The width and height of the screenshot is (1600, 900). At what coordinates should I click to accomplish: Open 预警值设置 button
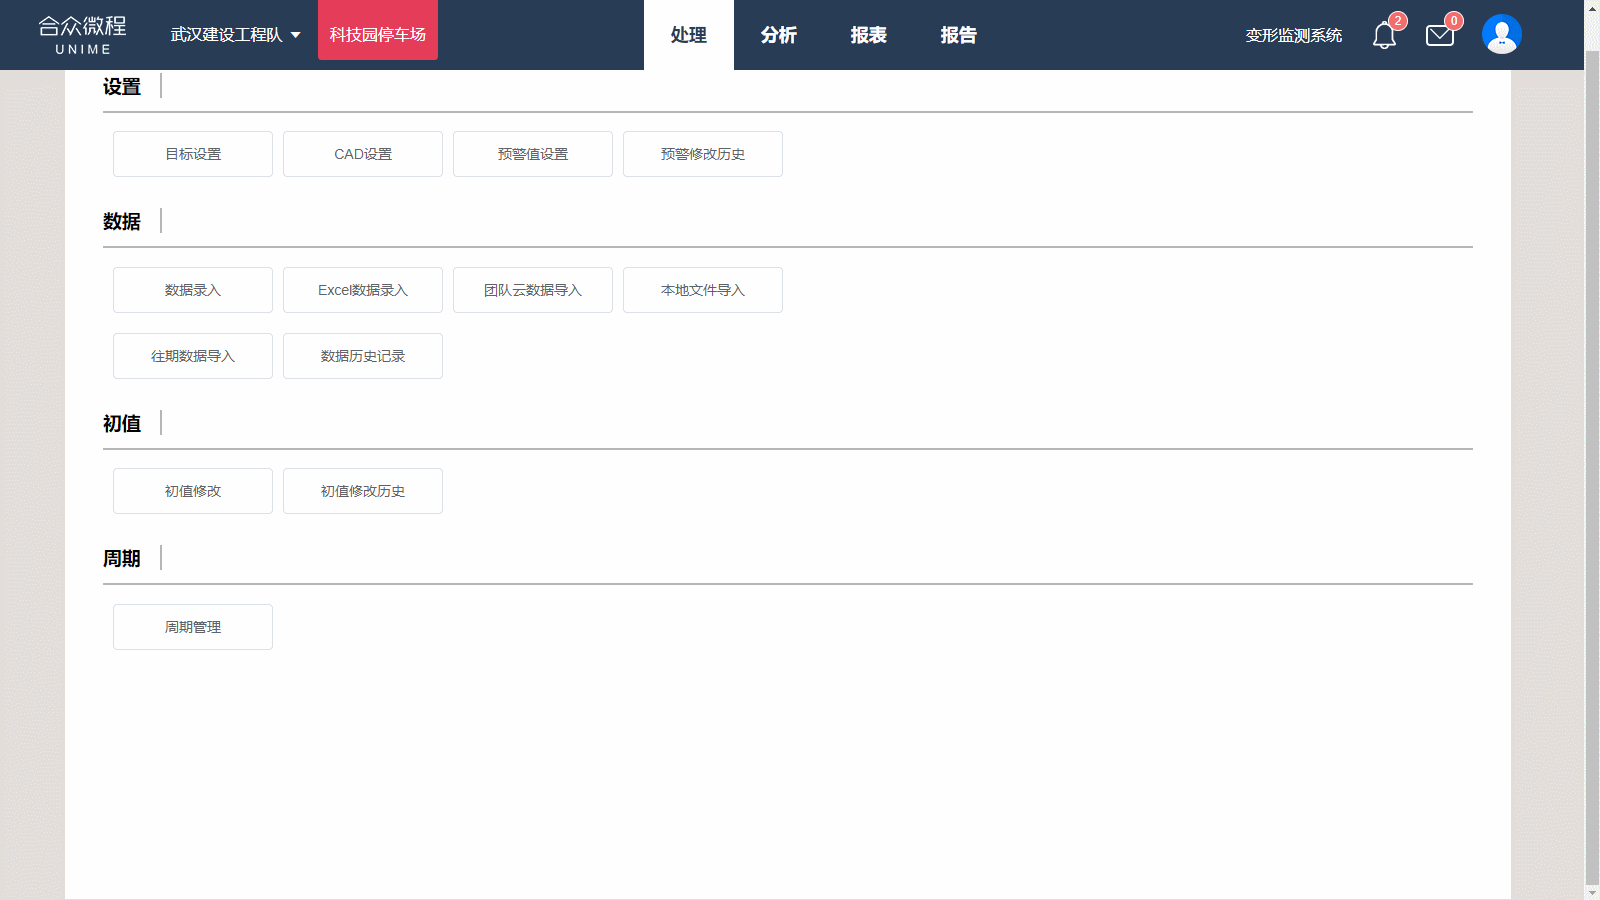533,154
